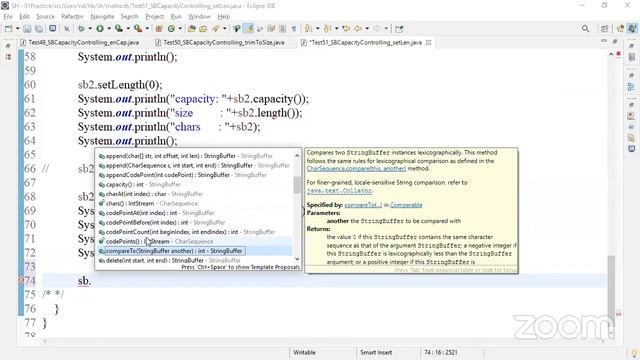Click the error marker on line 74
This screenshot has width=640, height=360.
click(21, 280)
